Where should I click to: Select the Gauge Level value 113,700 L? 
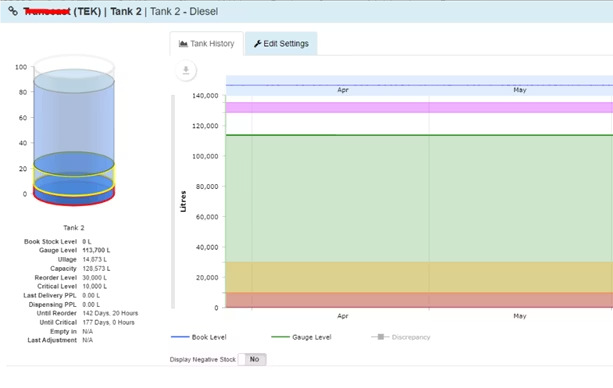[96, 250]
